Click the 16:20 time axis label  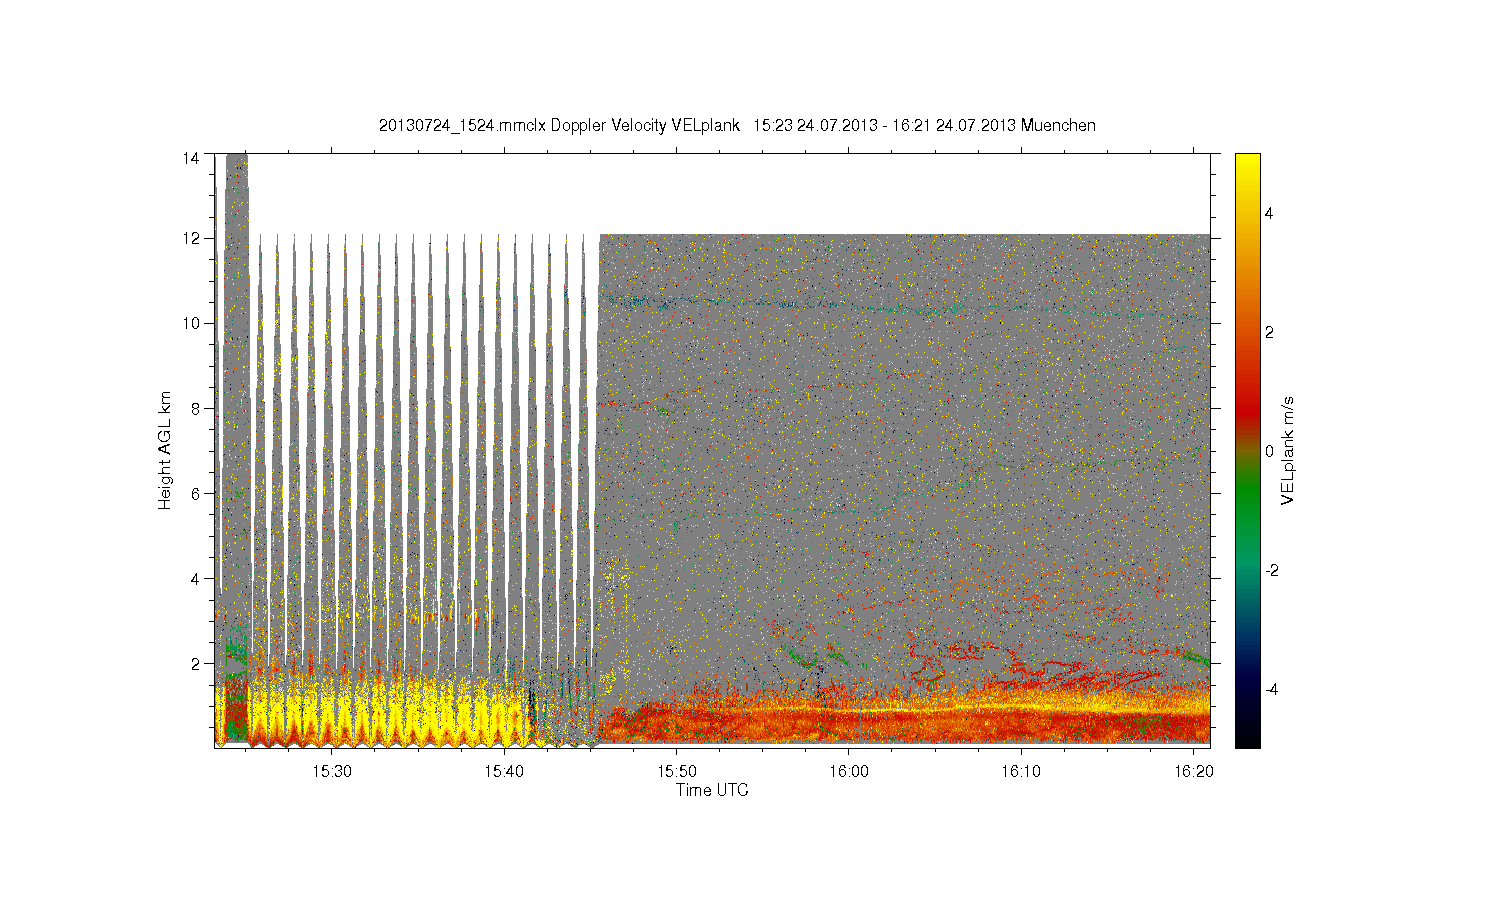point(1192,771)
